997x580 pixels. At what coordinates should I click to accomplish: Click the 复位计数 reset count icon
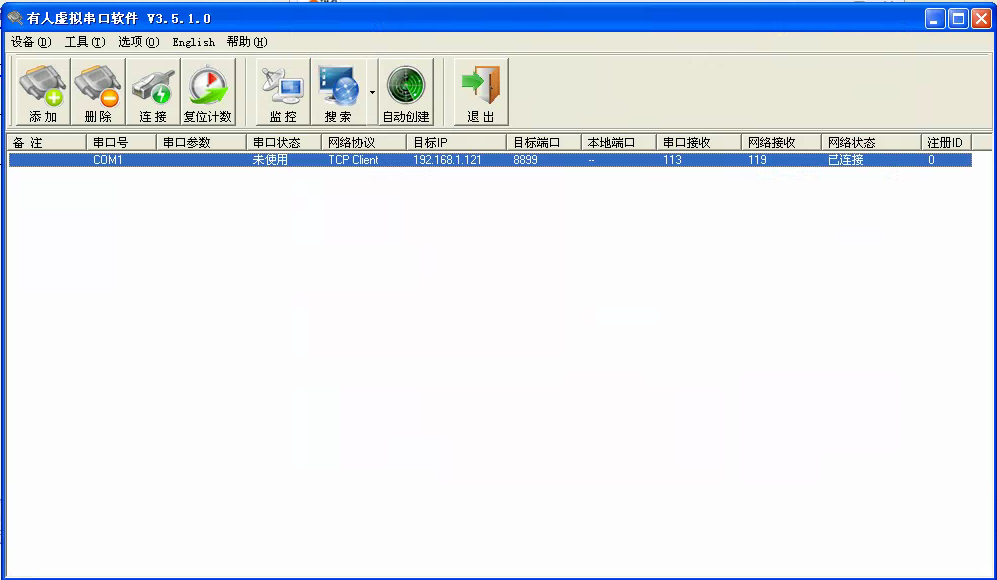coord(208,92)
